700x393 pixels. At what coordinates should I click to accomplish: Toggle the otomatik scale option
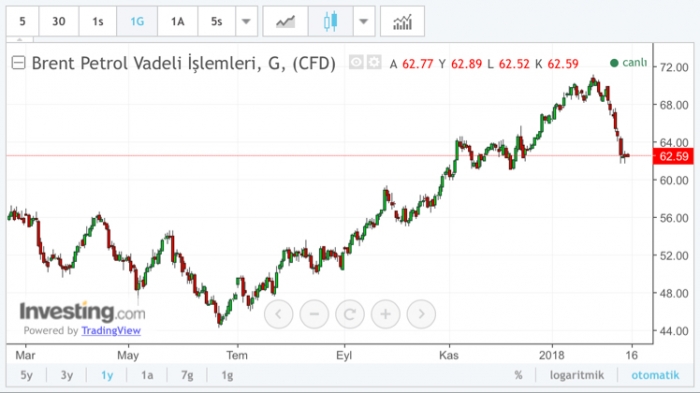[655, 375]
